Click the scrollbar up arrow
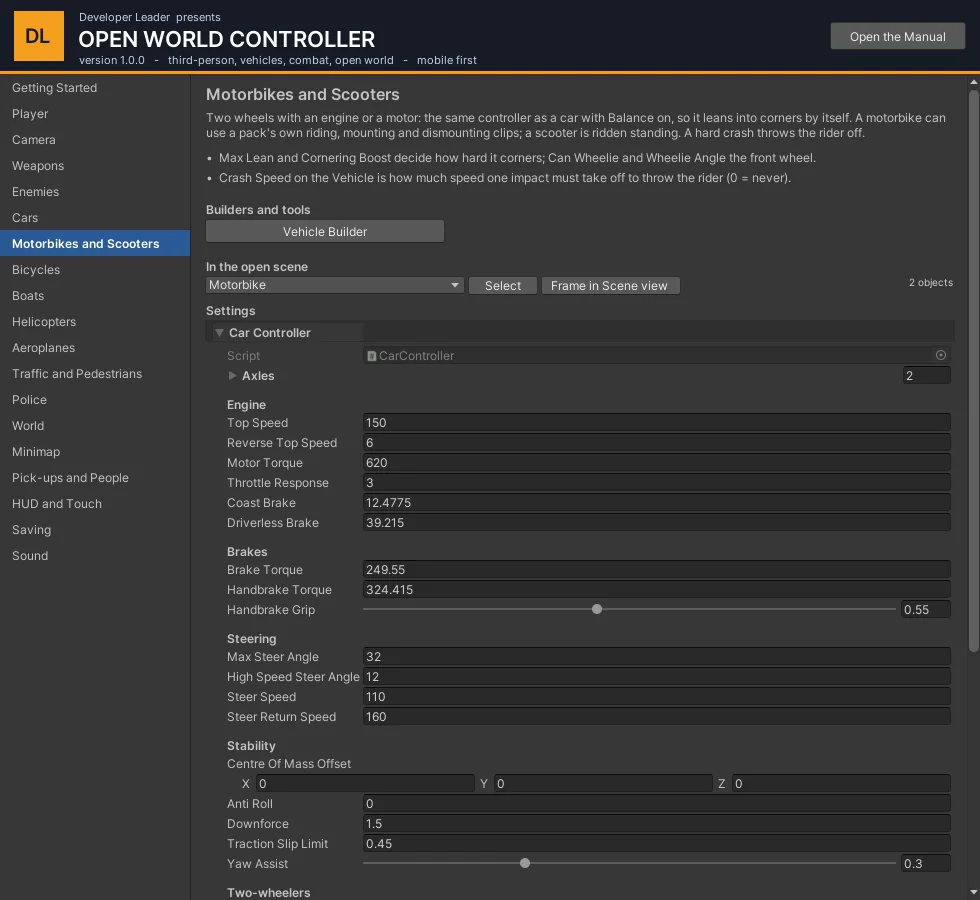Screen dimensions: 980x900 (x=974, y=82)
